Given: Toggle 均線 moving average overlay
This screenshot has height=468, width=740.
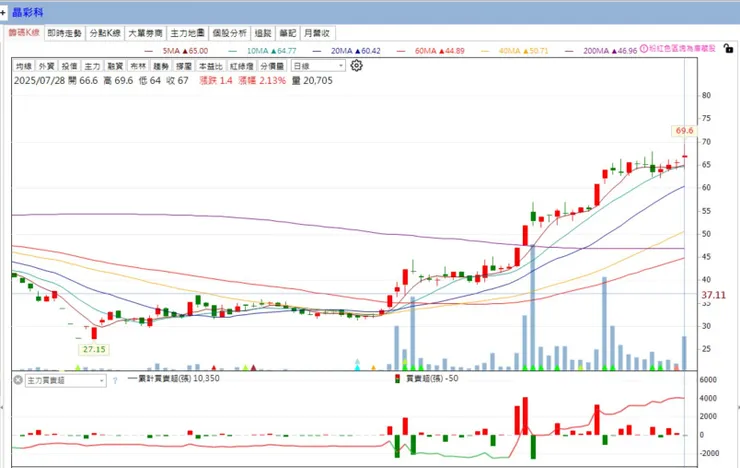Looking at the screenshot, I should click(24, 66).
